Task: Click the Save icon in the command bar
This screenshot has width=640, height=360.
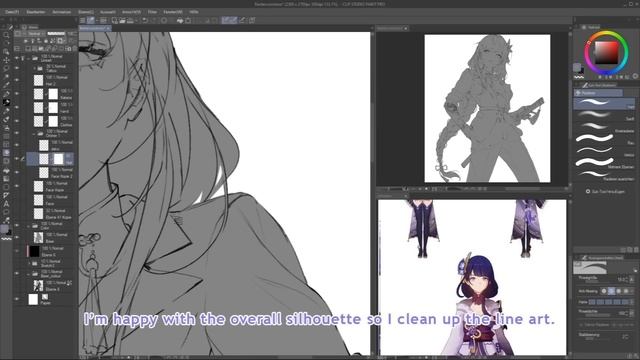Action: pos(130,20)
